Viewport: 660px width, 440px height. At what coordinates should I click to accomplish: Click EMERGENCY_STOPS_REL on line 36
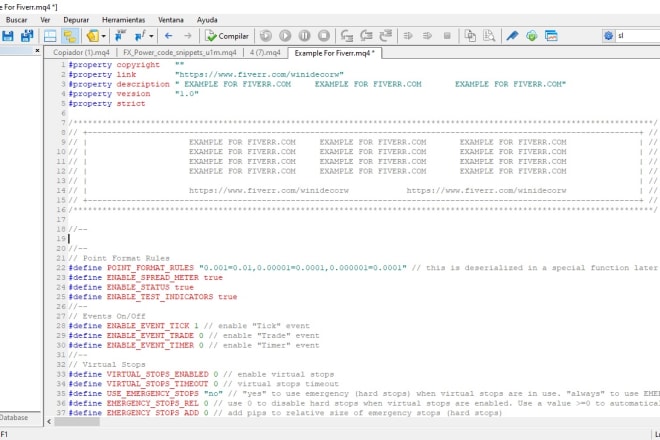[x=152, y=403]
